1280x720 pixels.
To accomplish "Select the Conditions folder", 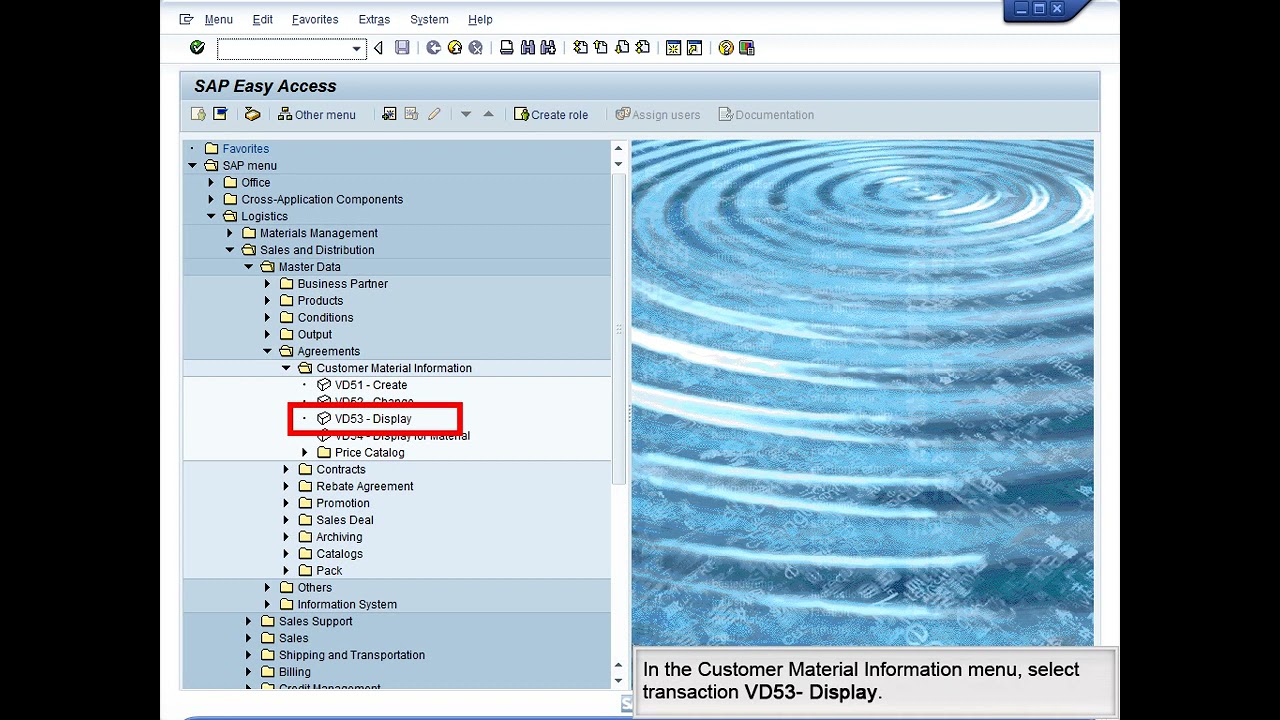I will (325, 318).
